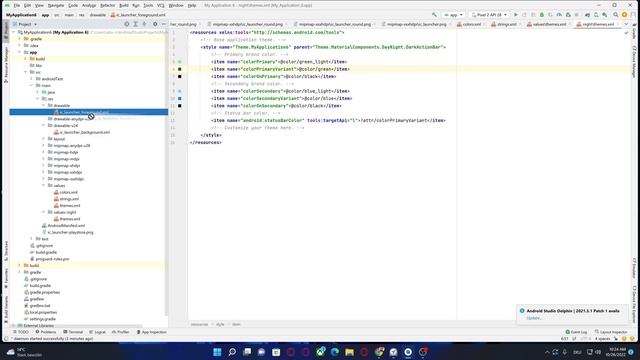The image size is (640, 360).
Task: Expand the top-level build folder near gradle
Action: (19, 265)
